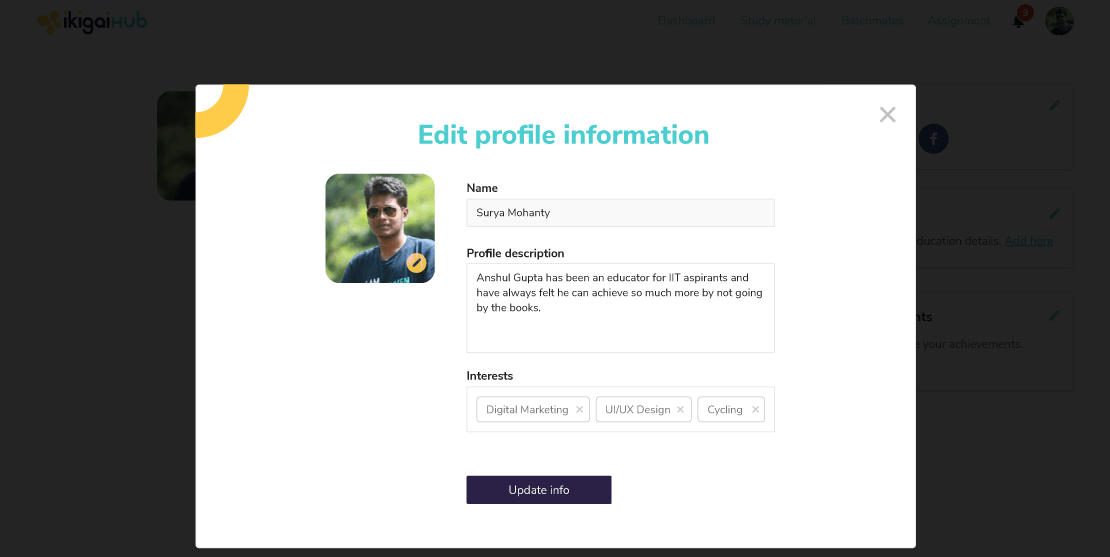Image resolution: width=1110 pixels, height=557 pixels.
Task: Click the Name input field
Action: pyautogui.click(x=620, y=213)
